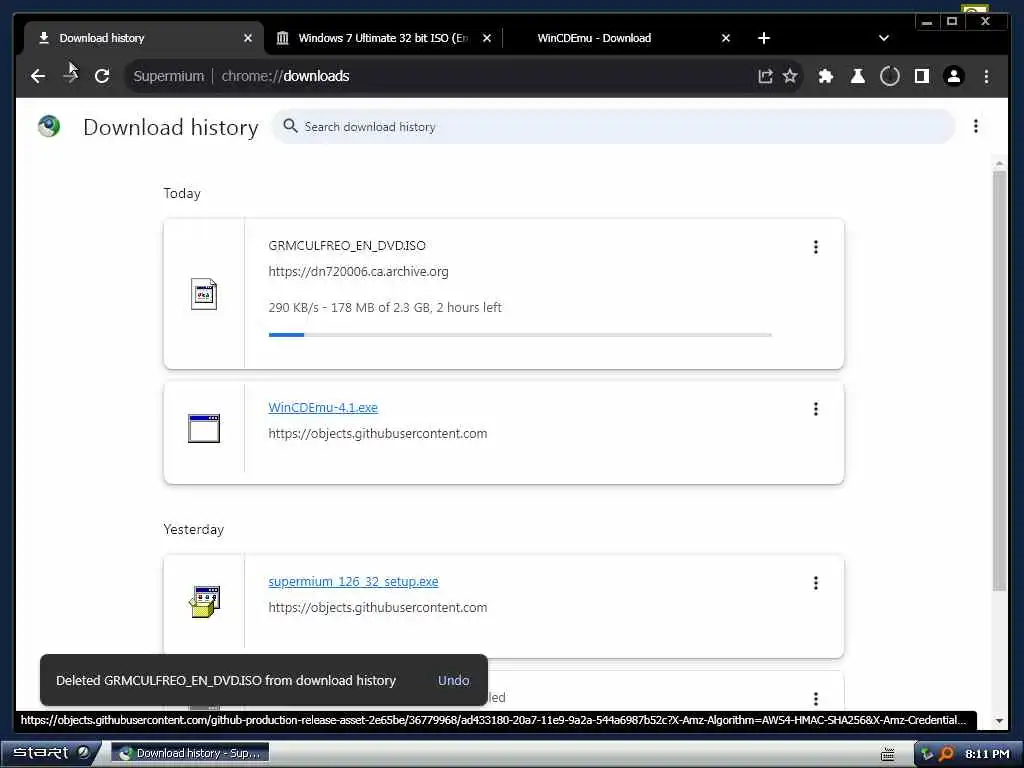This screenshot has width=1024, height=768.
Task: Share this page via the share icon
Action: (765, 76)
